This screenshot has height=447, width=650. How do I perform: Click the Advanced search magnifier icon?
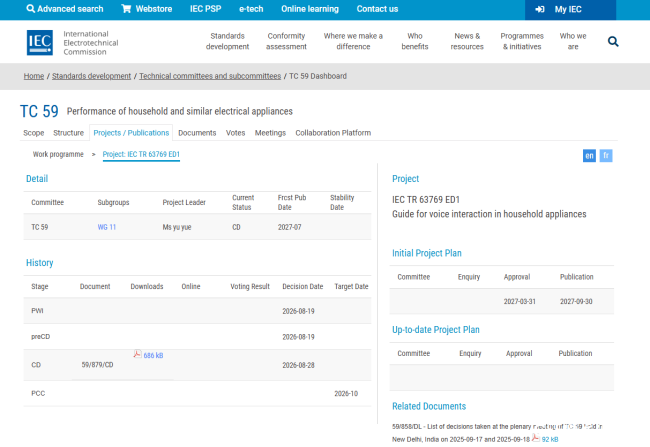[x=30, y=9]
